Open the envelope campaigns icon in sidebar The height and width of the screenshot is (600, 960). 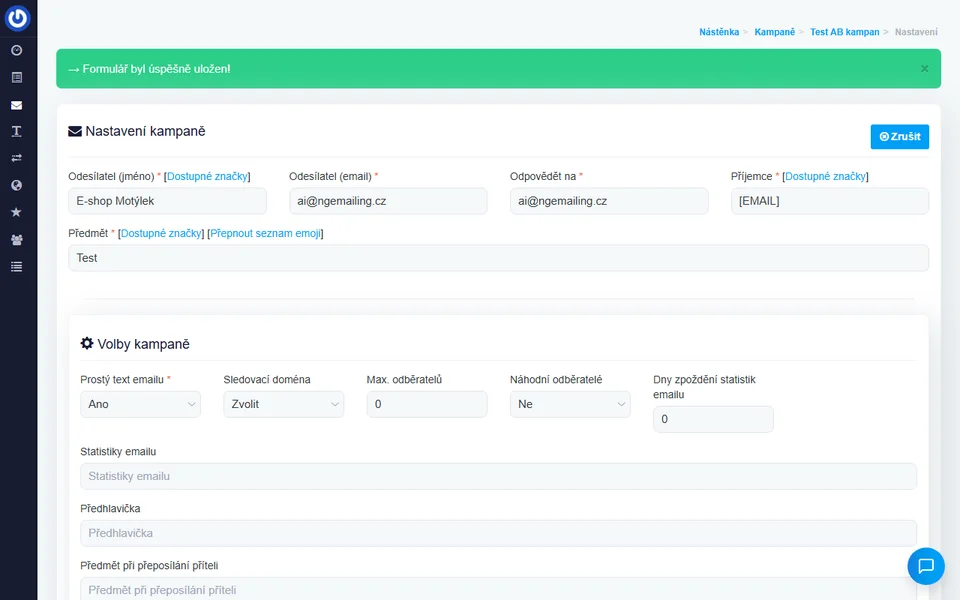(x=16, y=105)
